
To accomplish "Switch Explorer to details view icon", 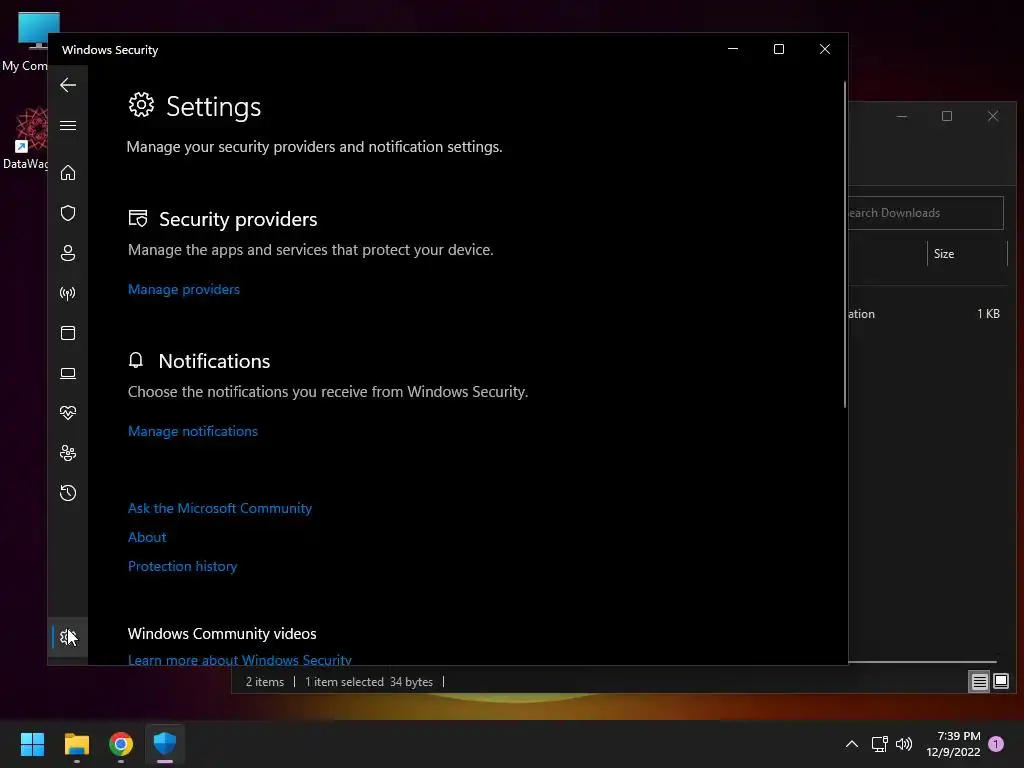I will (x=979, y=682).
